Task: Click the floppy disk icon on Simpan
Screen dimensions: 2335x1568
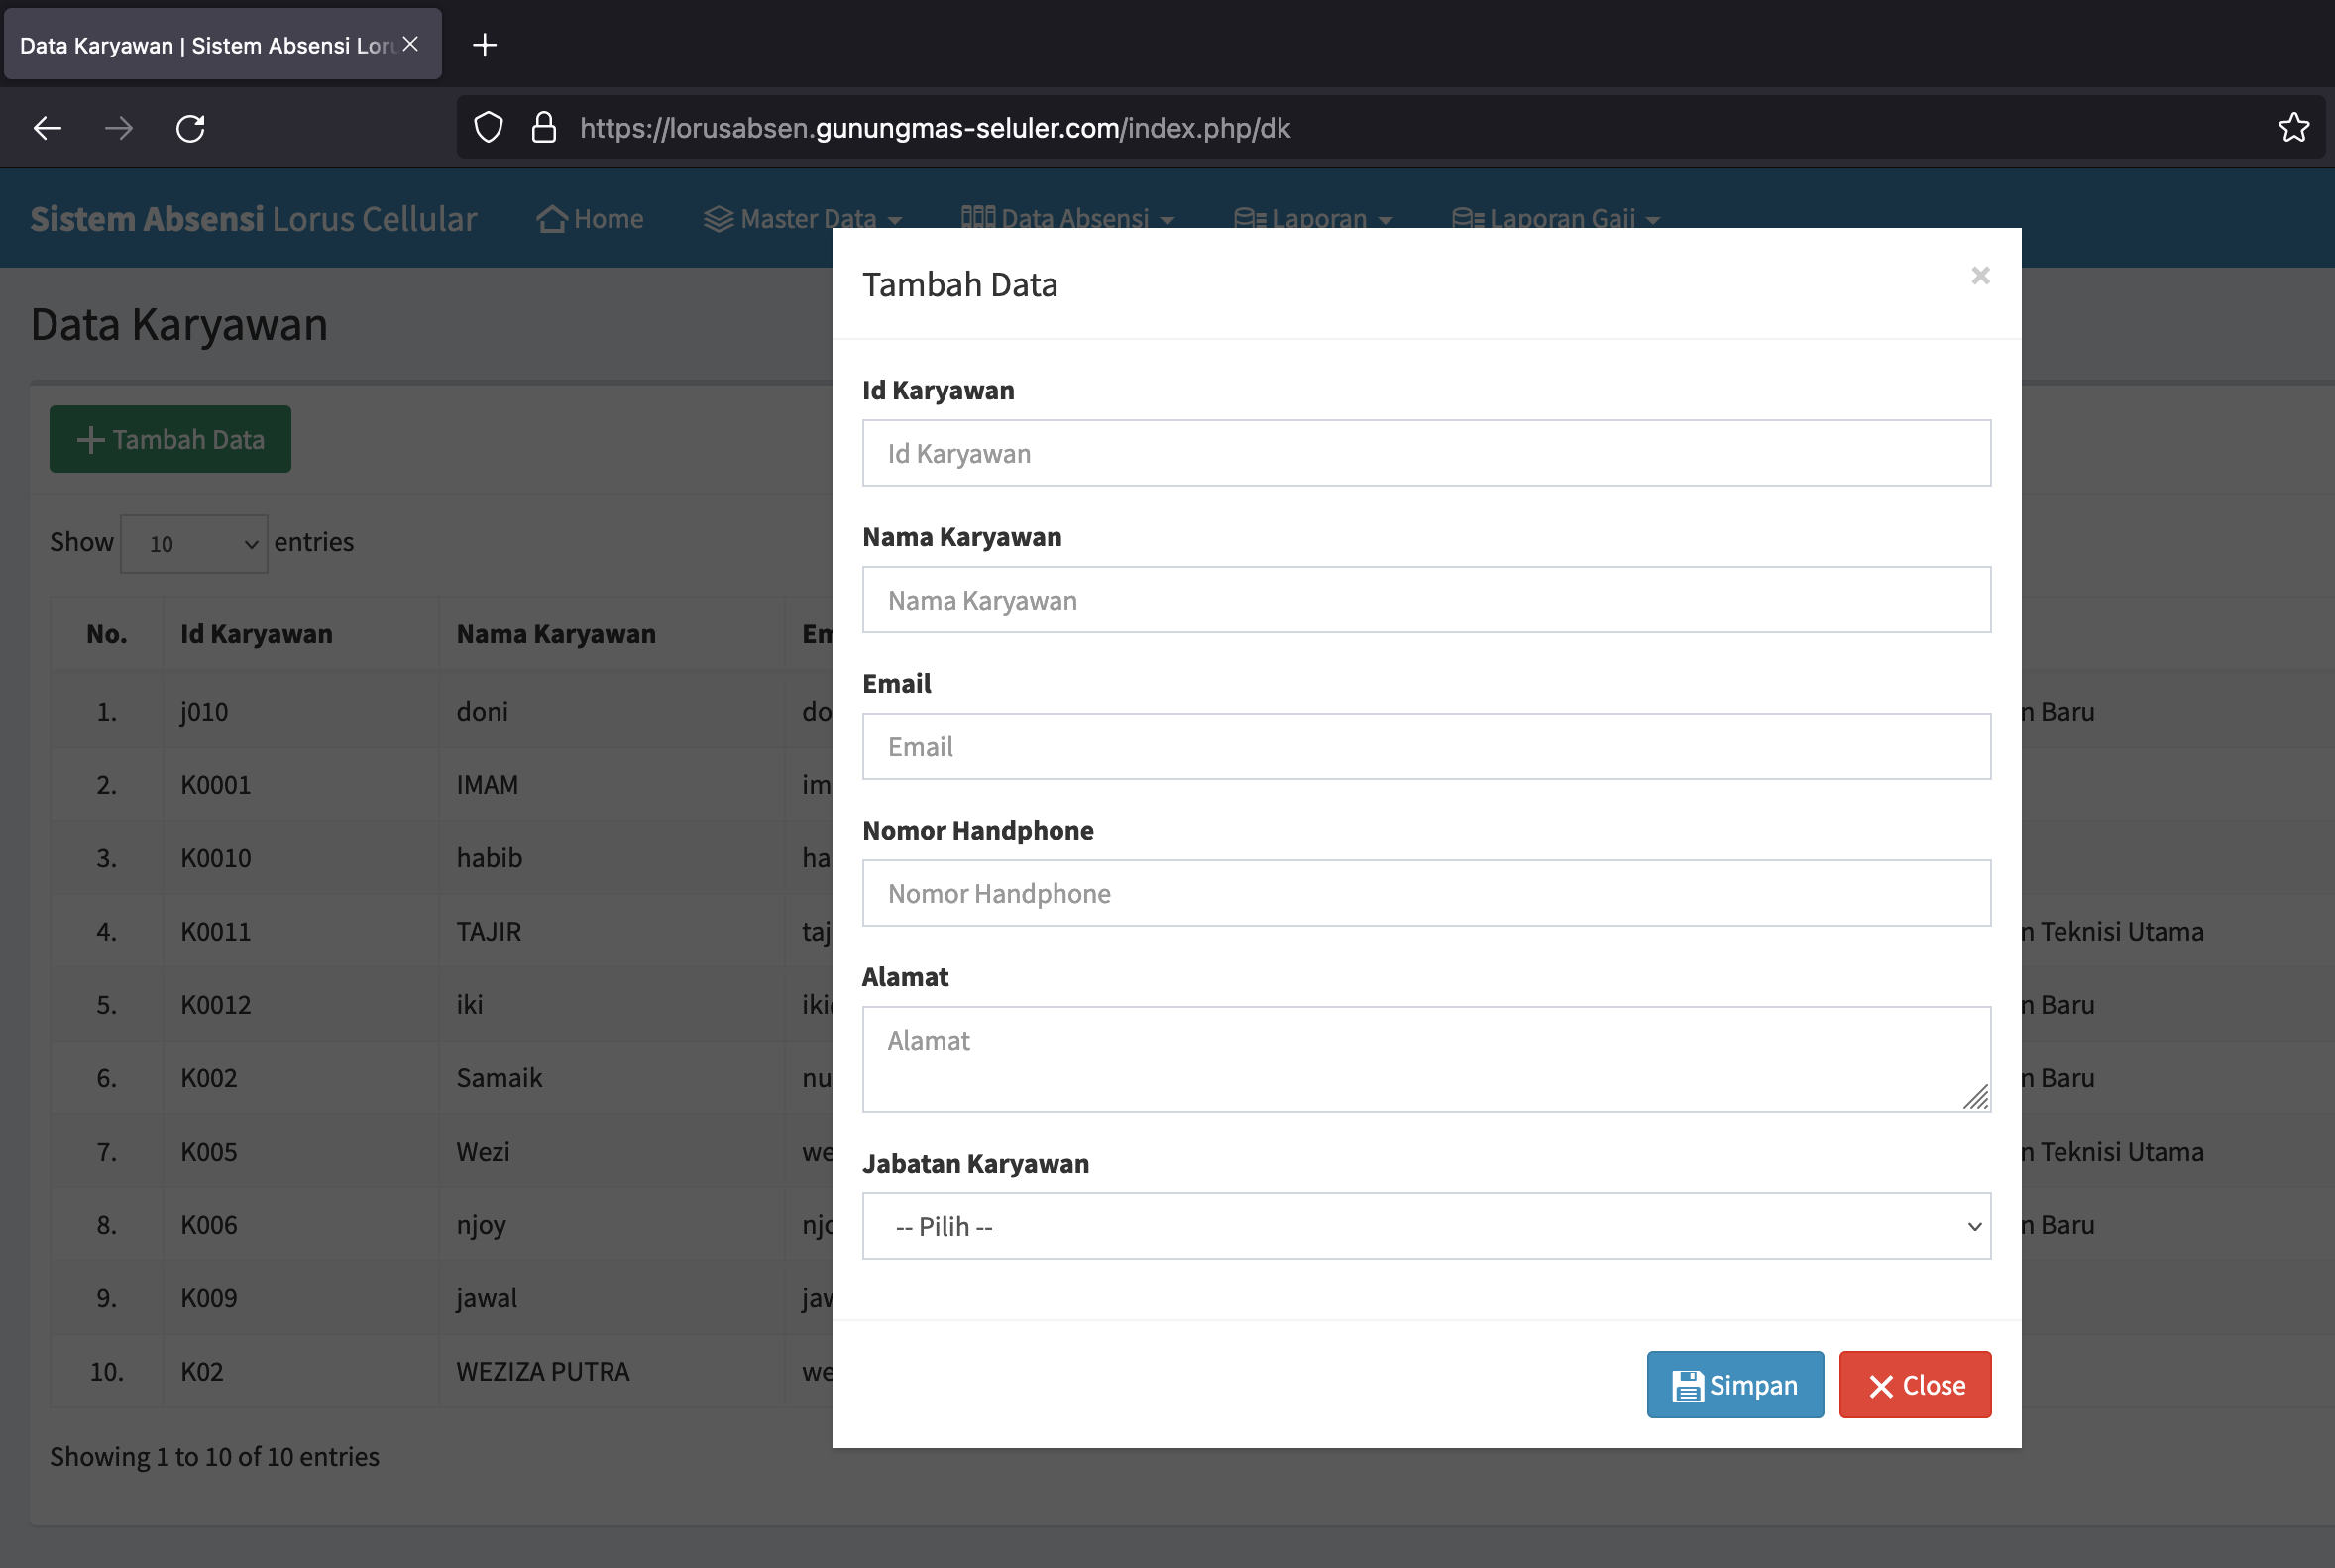Action: pos(1688,1386)
